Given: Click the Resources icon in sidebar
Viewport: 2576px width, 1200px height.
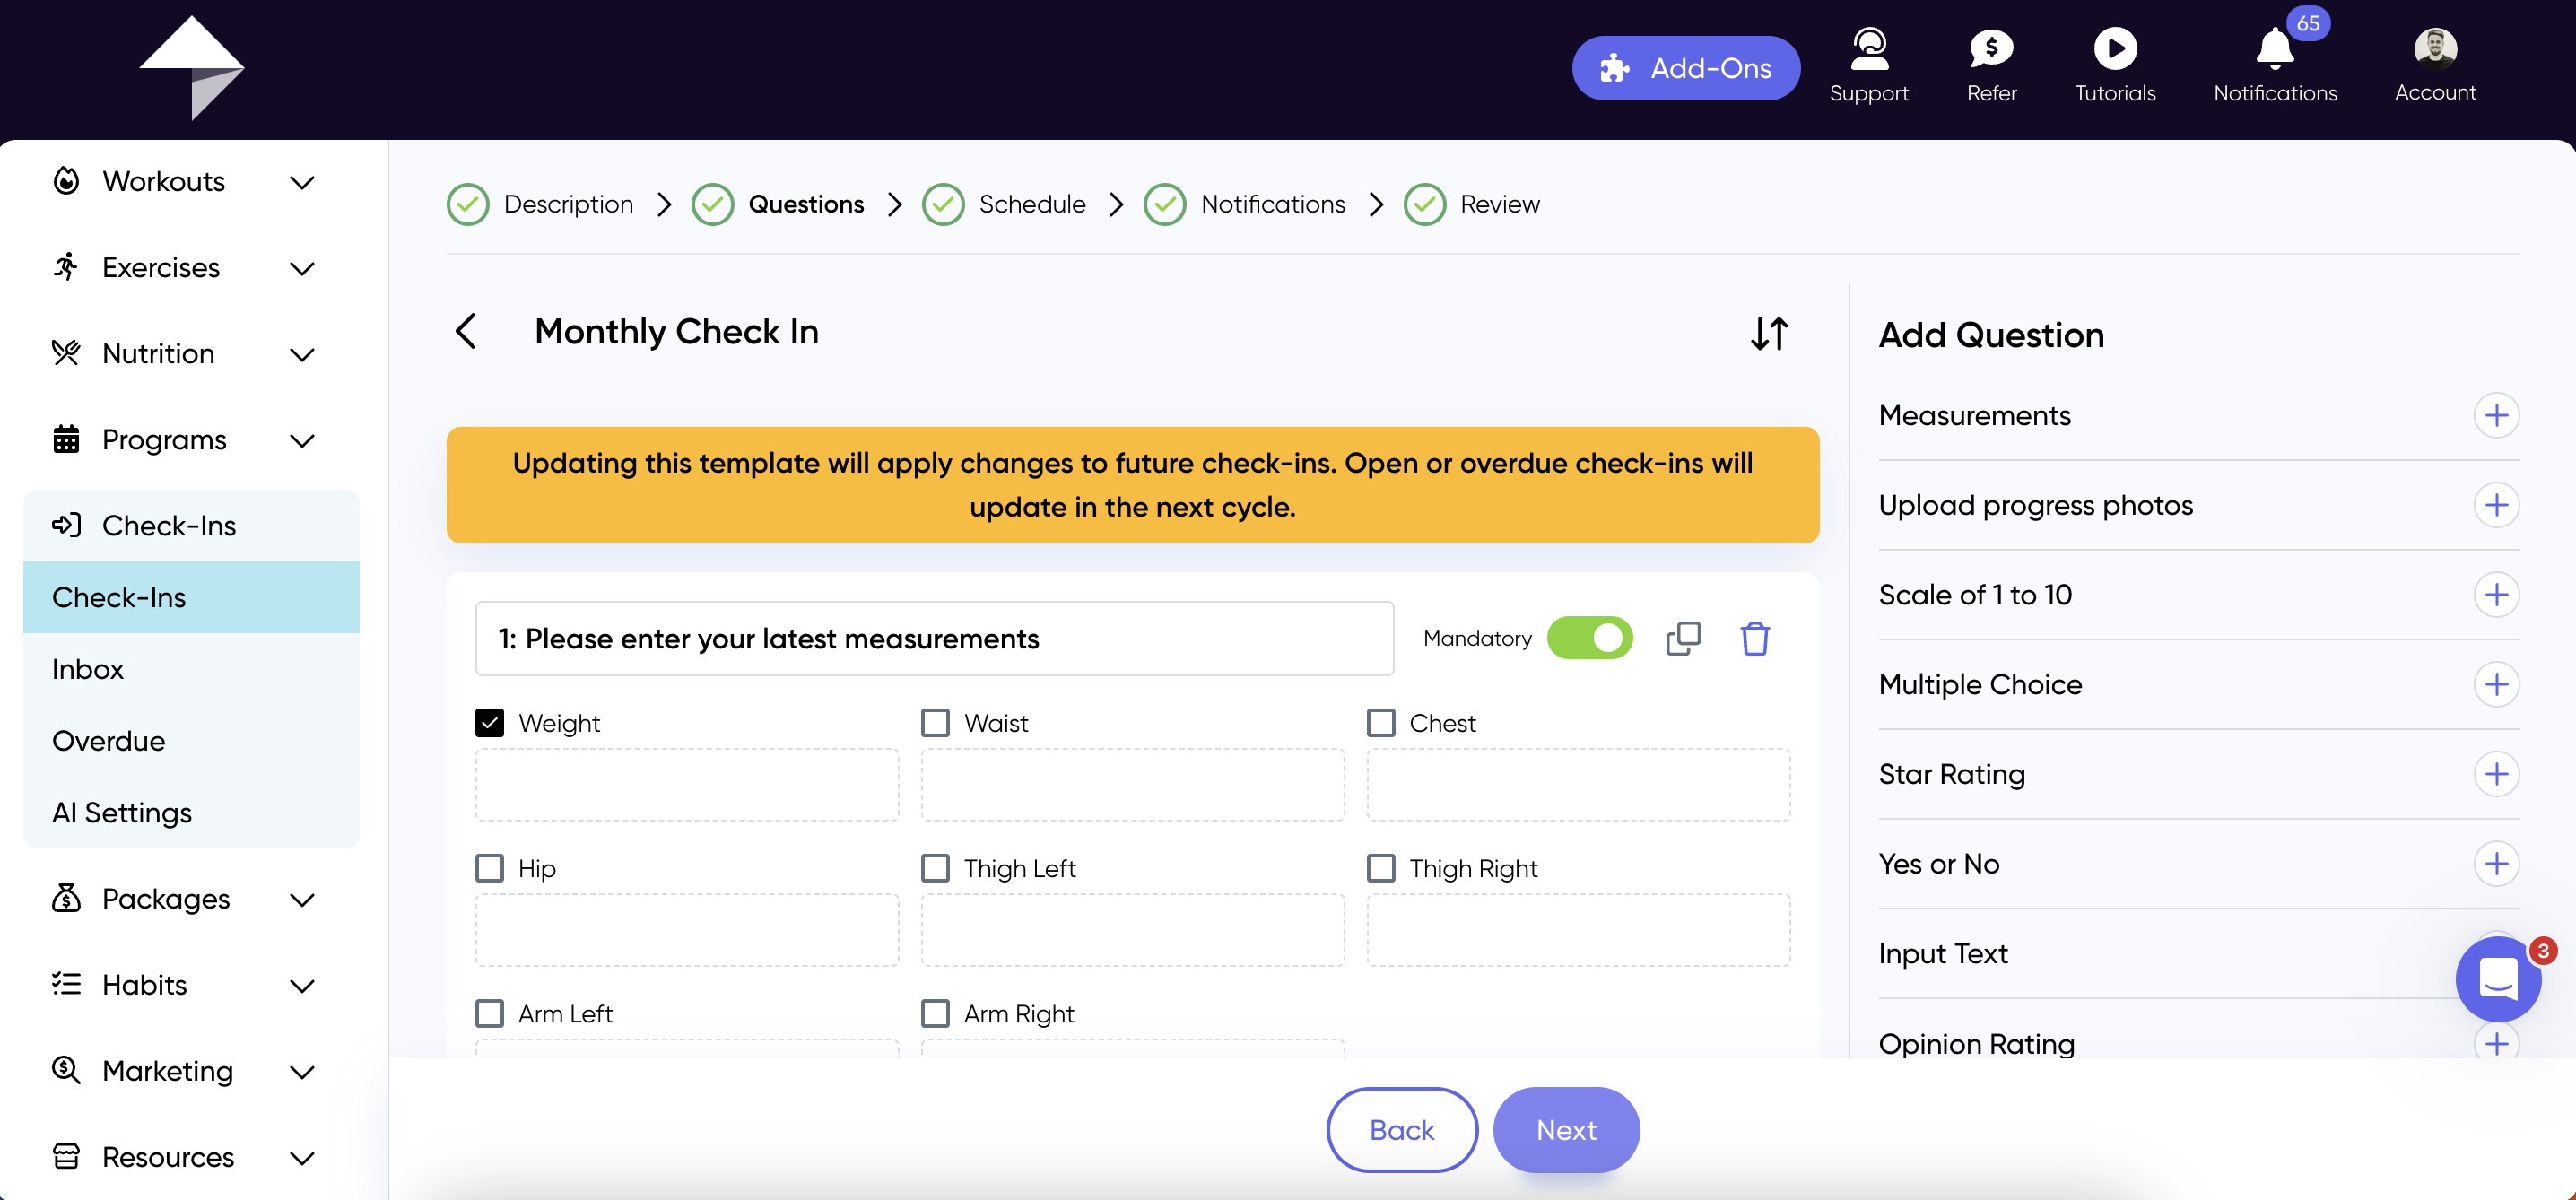Looking at the screenshot, I should click(66, 1156).
